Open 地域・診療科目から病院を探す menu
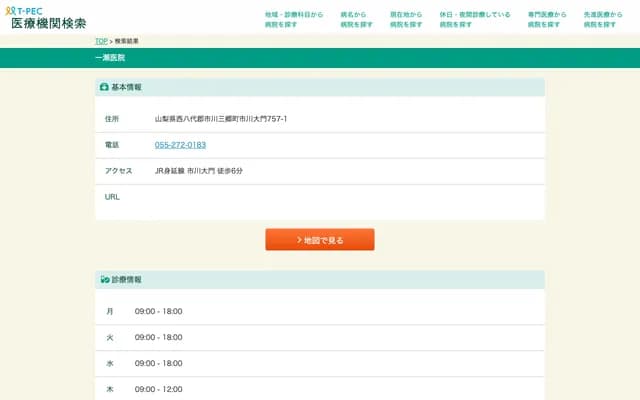The height and width of the screenshot is (400, 640). (294, 19)
